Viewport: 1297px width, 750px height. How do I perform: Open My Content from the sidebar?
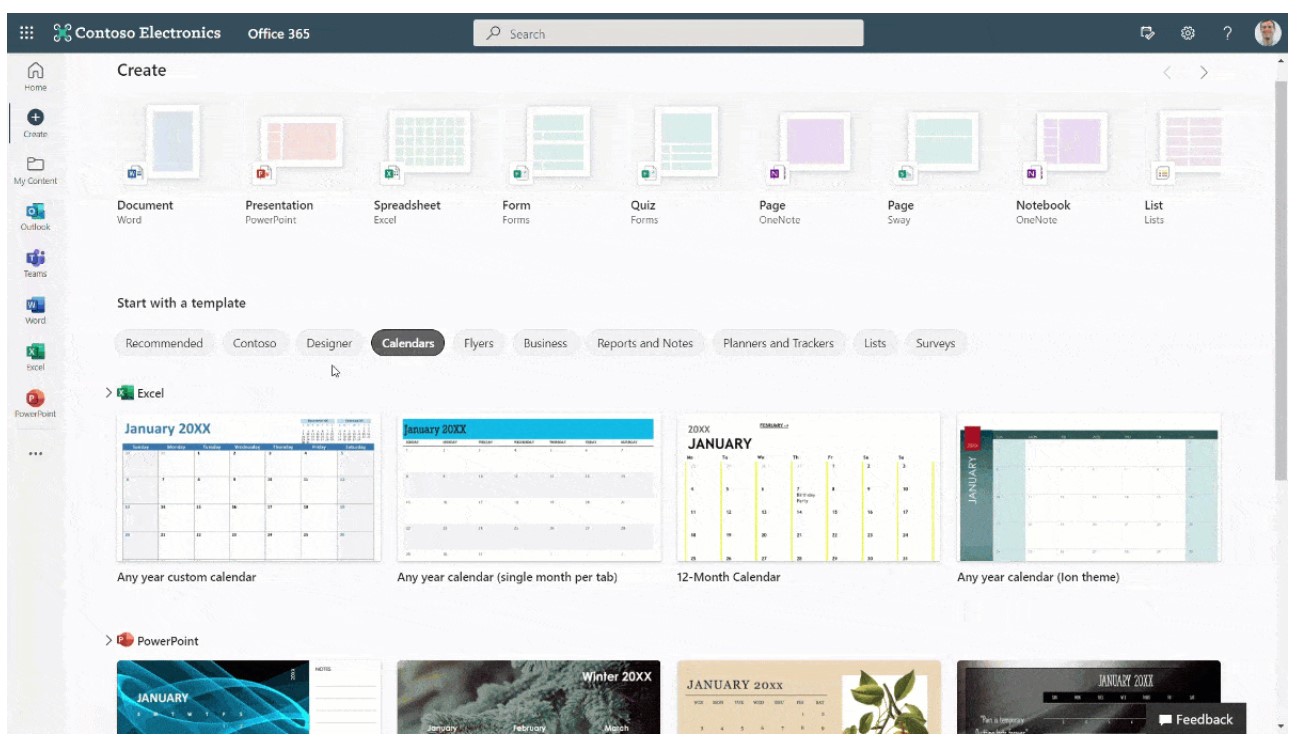(35, 170)
